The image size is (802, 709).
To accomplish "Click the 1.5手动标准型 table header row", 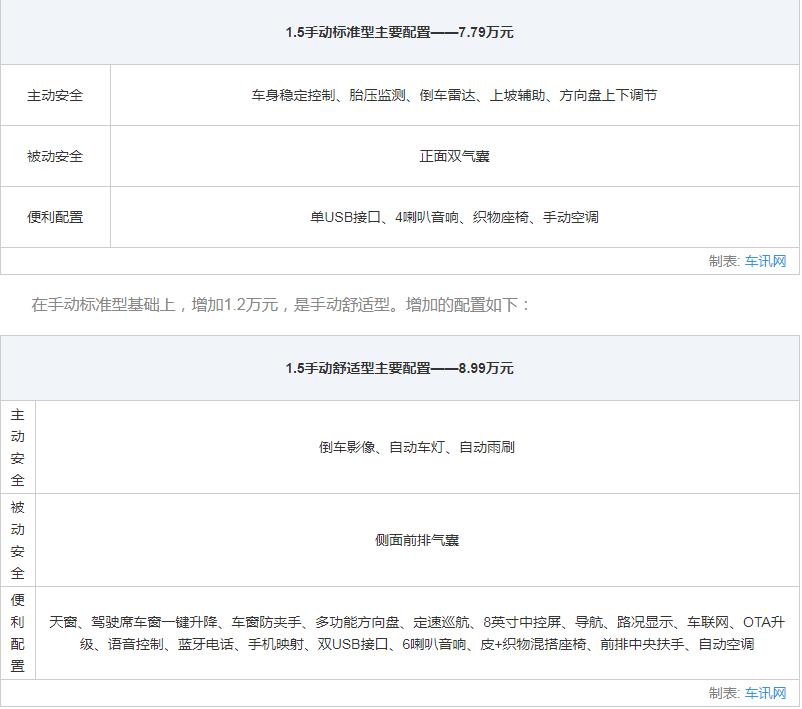I will pyautogui.click(x=400, y=33).
